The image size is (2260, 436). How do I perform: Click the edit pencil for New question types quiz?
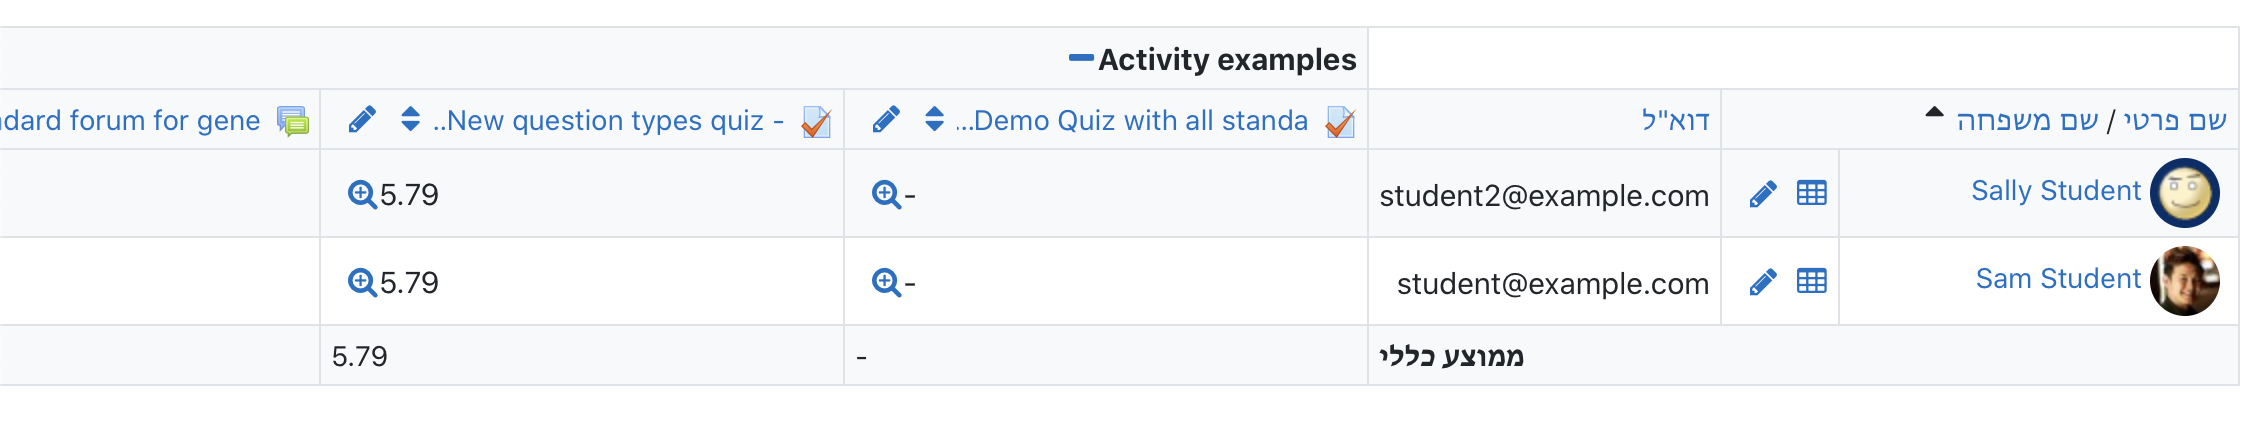point(362,120)
